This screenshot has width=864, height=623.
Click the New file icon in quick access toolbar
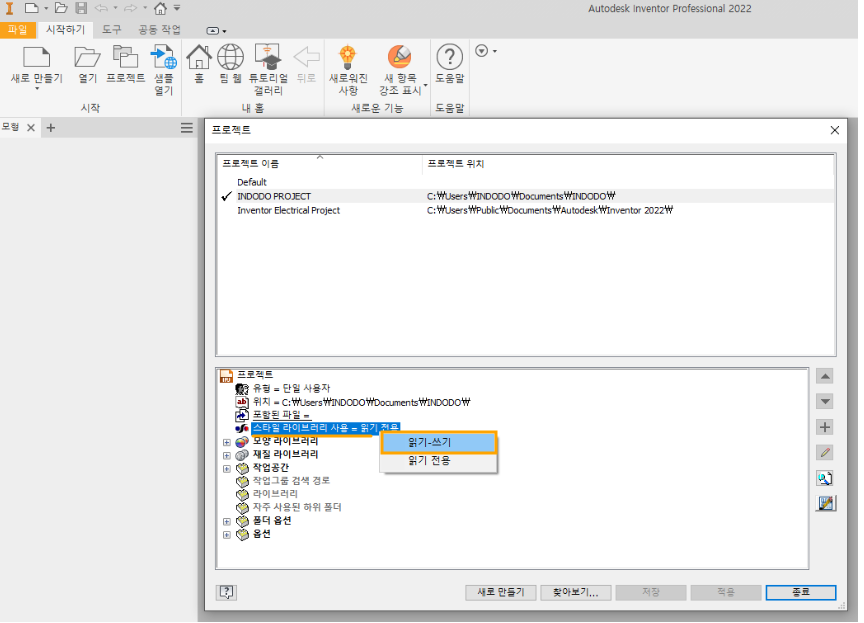point(32,8)
